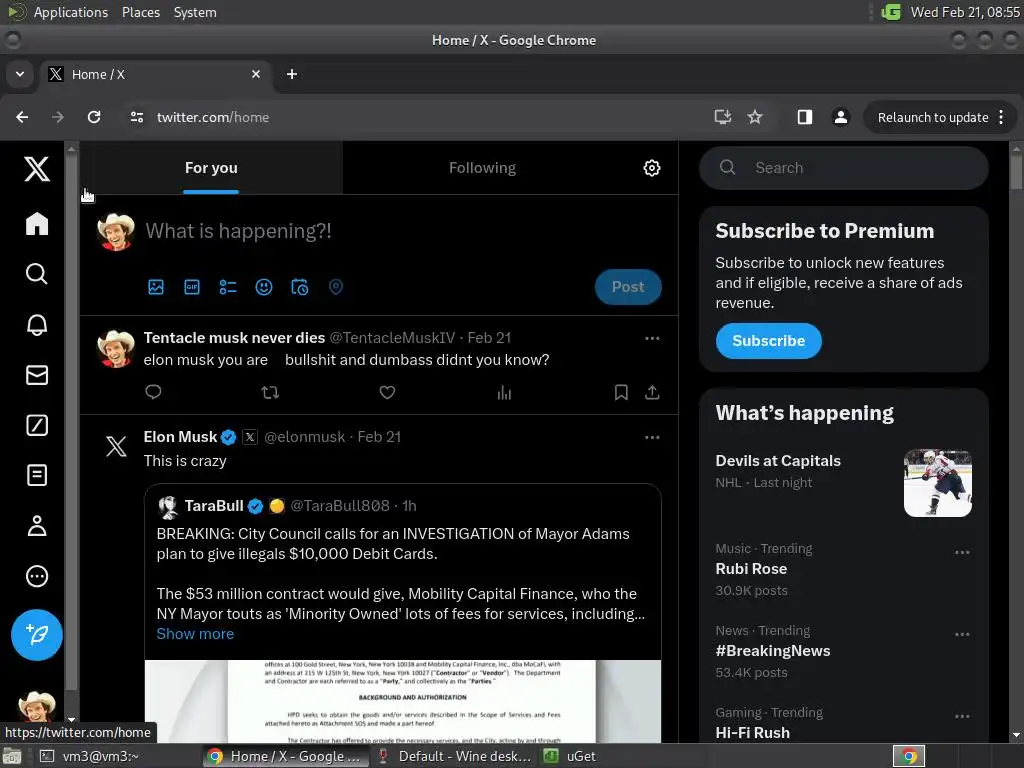View analytics of TentacleMuskIV post
Screen dimensions: 1024x768
coord(504,392)
